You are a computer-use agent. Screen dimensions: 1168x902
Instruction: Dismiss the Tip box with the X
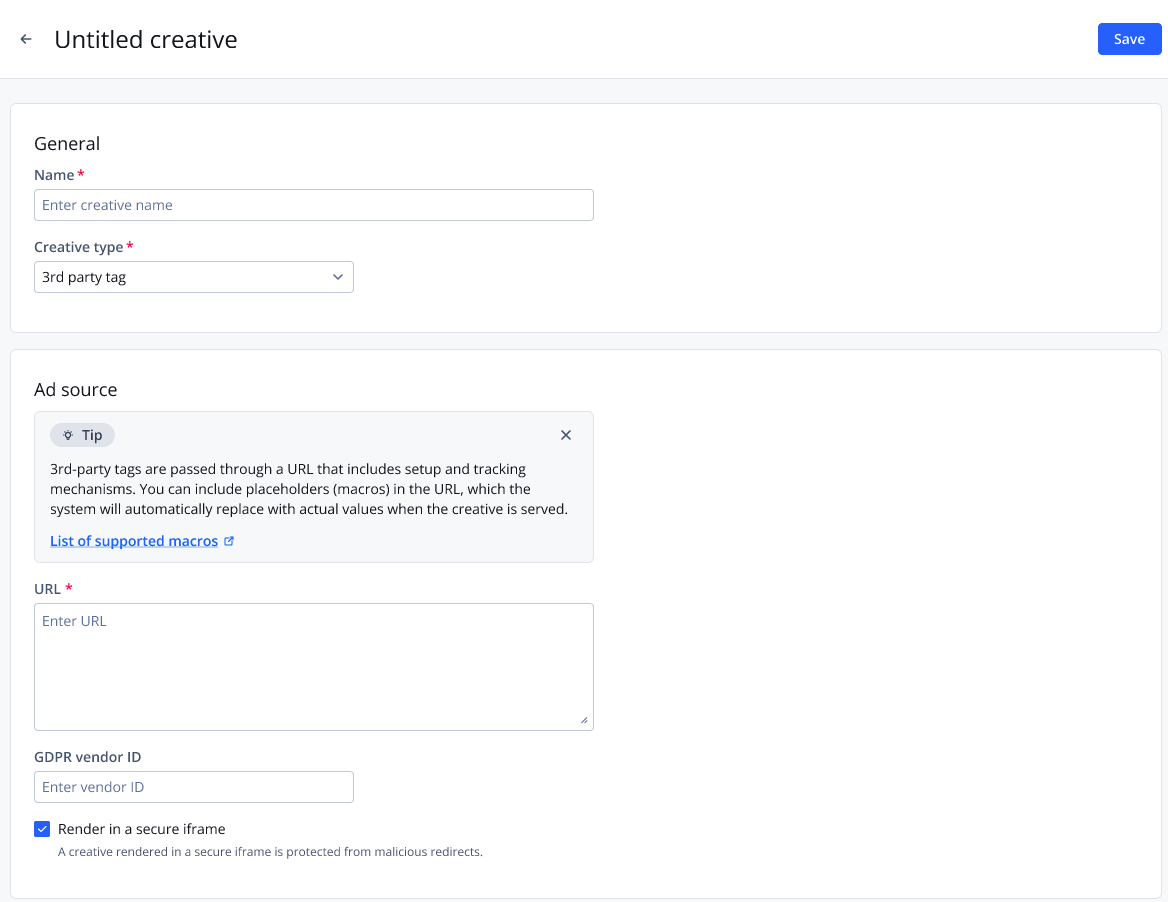point(566,435)
